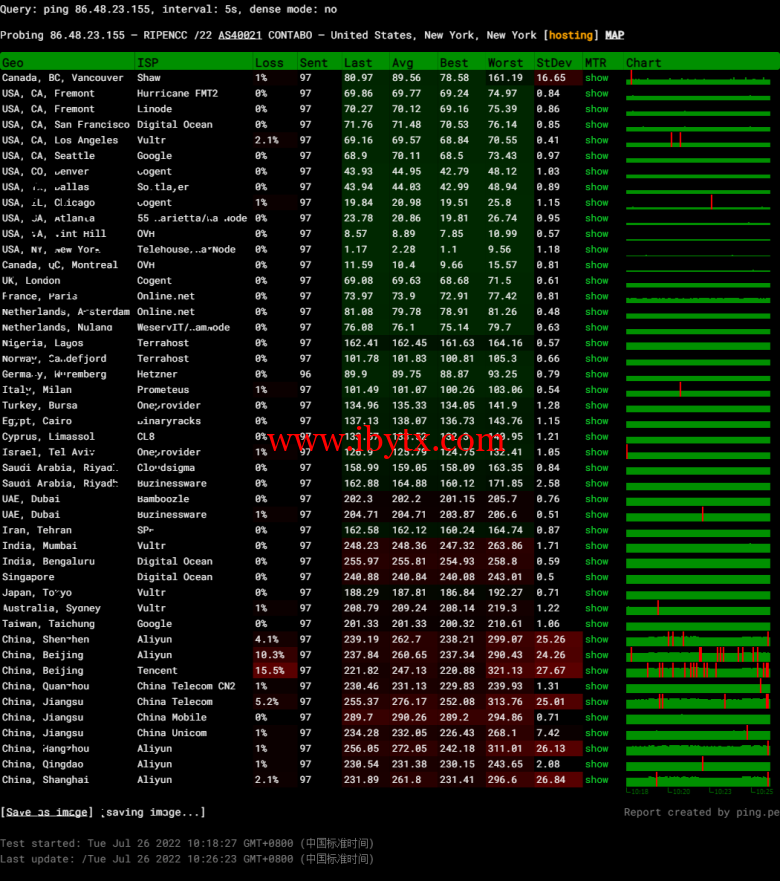This screenshot has height=881, width=780.
Task: Show MTR for UK London Cogent row
Action: click(x=597, y=281)
